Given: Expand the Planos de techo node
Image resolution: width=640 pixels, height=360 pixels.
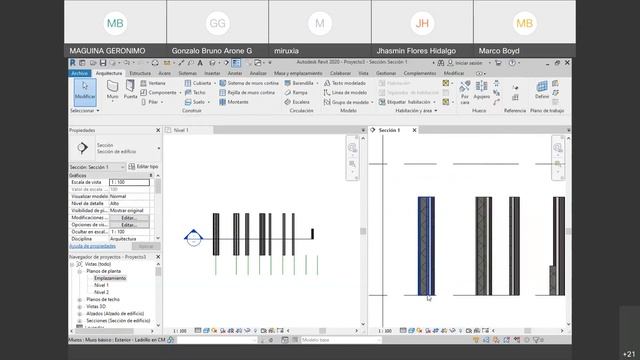Looking at the screenshot, I should (x=80, y=300).
